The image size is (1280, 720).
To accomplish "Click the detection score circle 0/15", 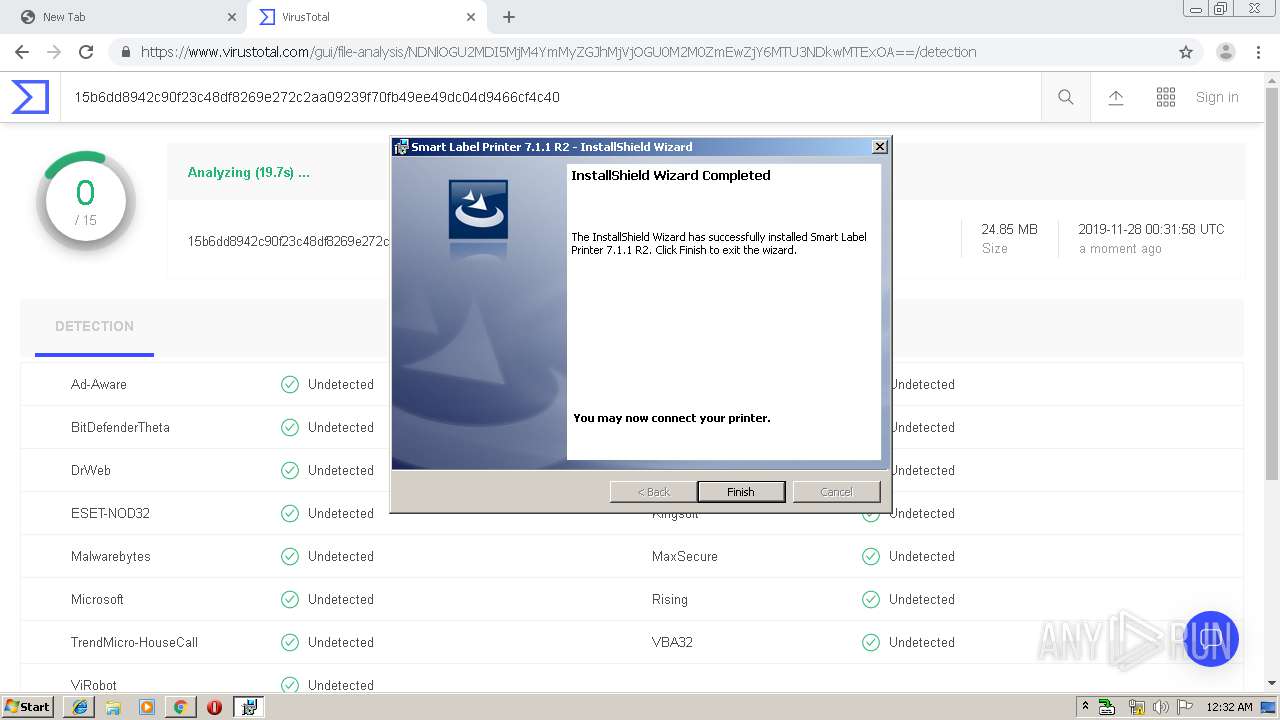I will (x=85, y=201).
